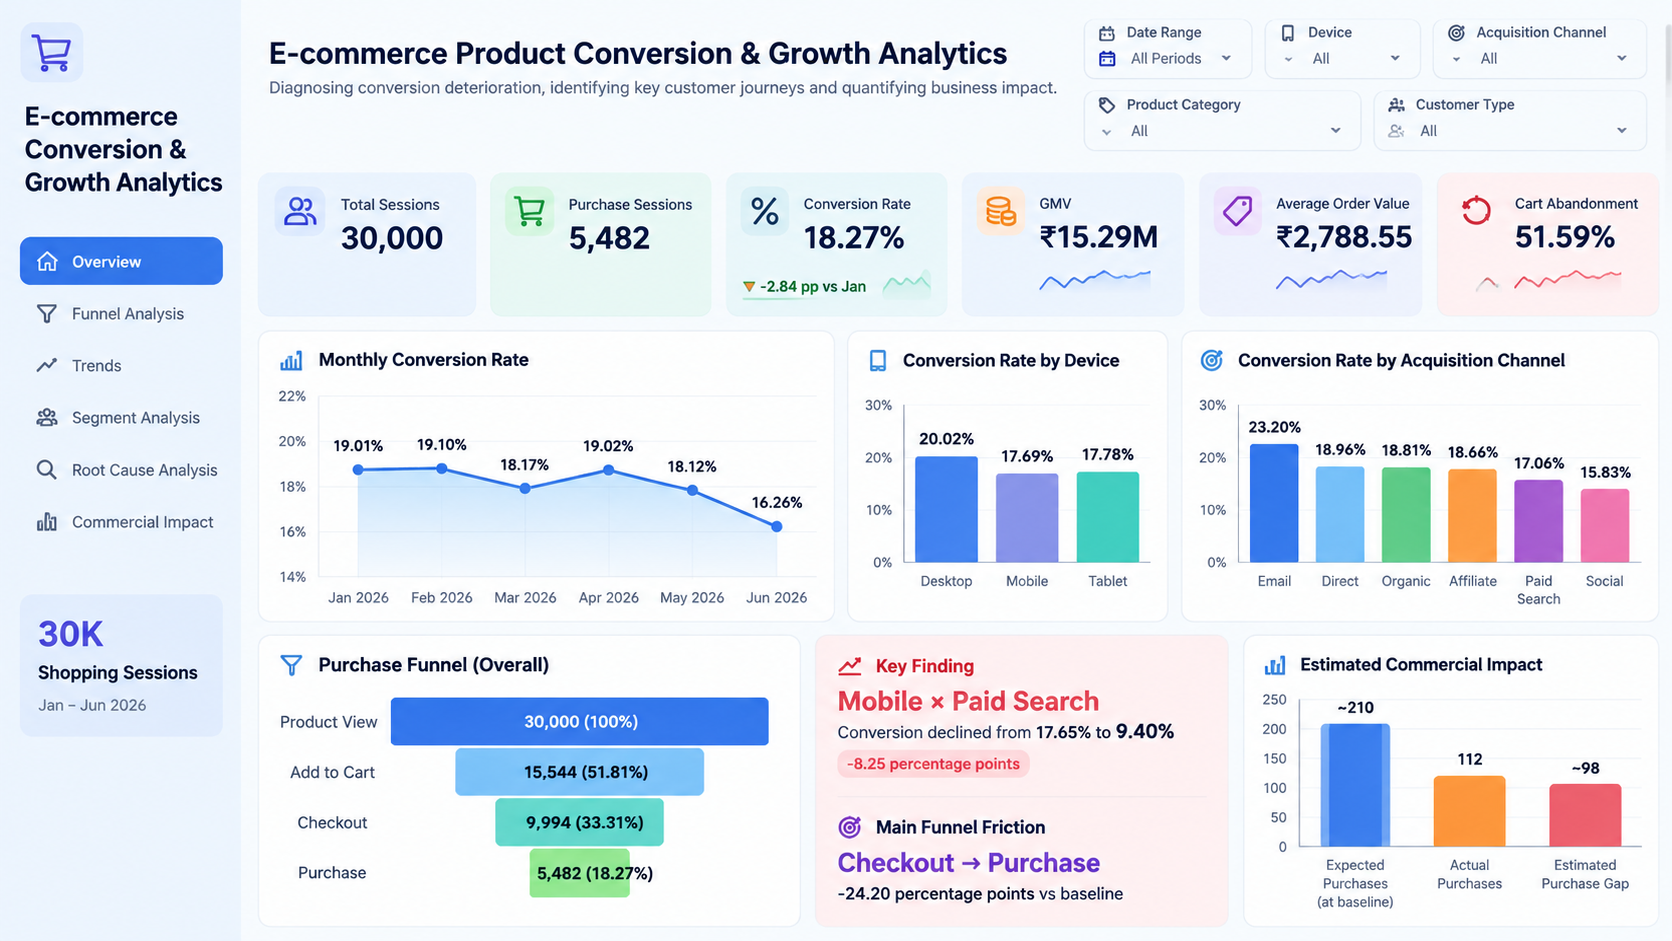Switch to Commercial Impact section

(121, 522)
